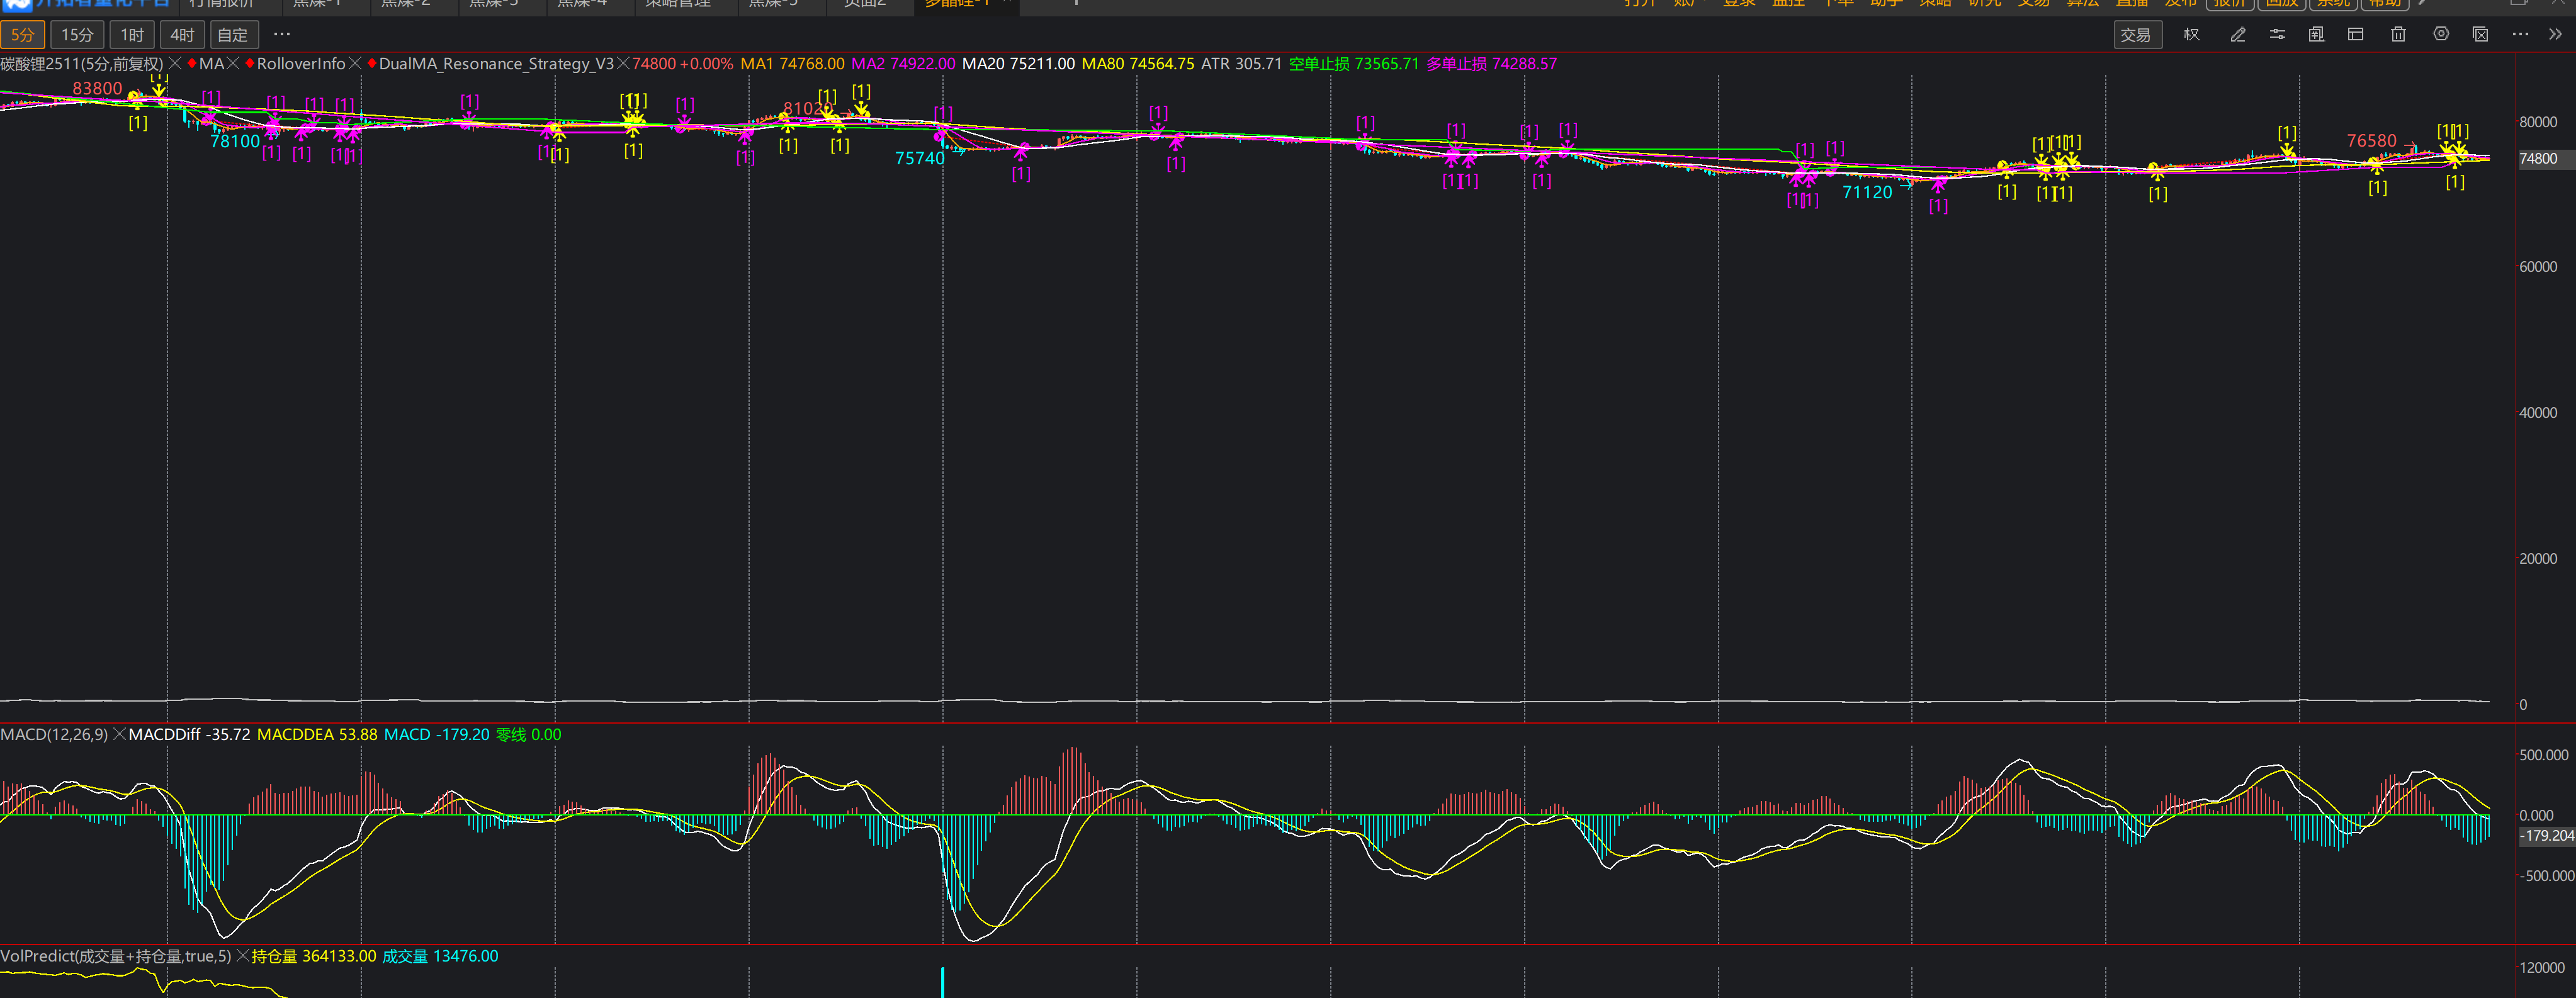Click the 碳酸锂2511(5分,前复权) title
Screen dimensions: 2576x998
82,64
